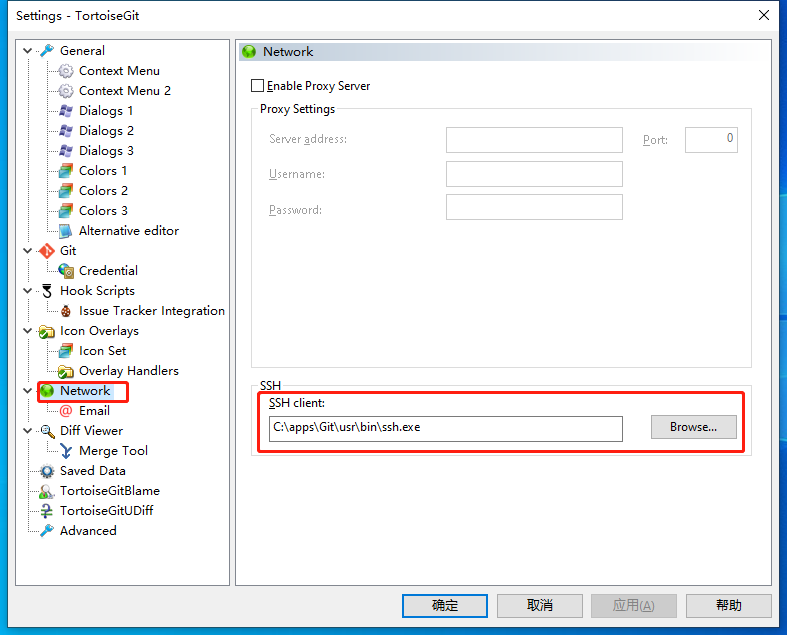Screen dimensions: 787x635
Task: Open the Dialogs 1 settings page
Action: (106, 111)
